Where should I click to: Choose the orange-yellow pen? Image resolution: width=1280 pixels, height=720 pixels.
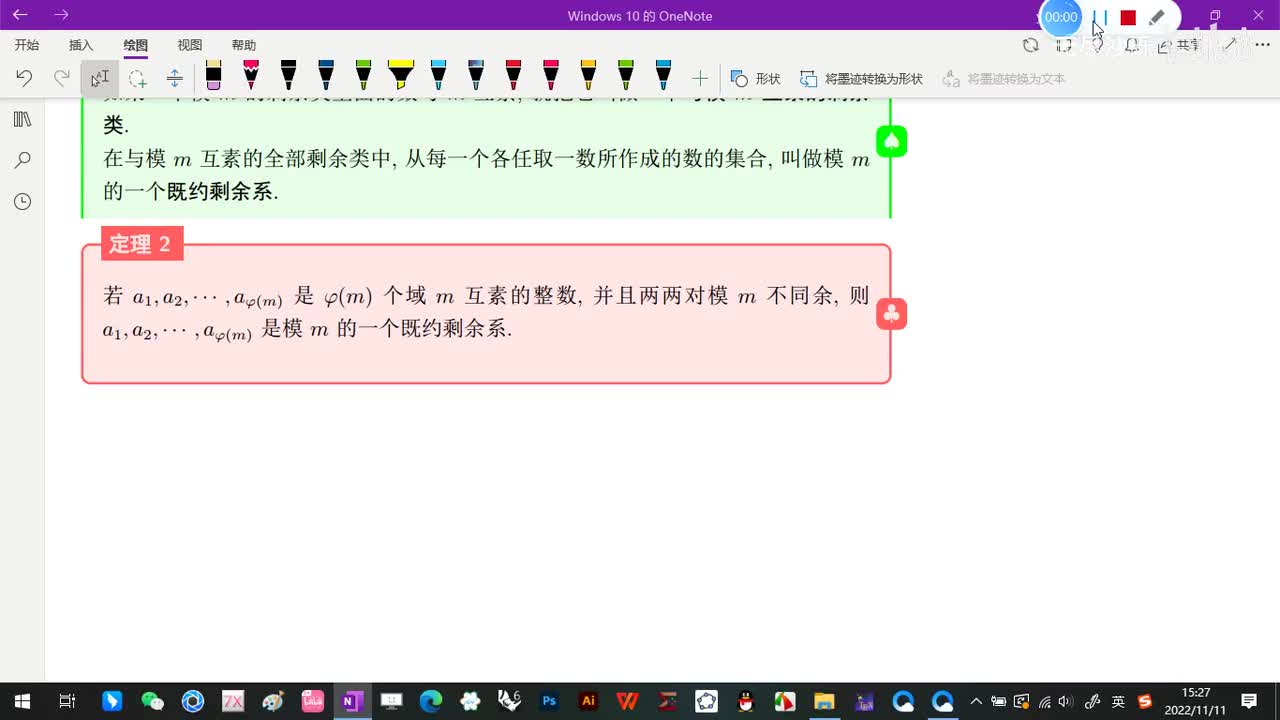pyautogui.click(x=588, y=77)
